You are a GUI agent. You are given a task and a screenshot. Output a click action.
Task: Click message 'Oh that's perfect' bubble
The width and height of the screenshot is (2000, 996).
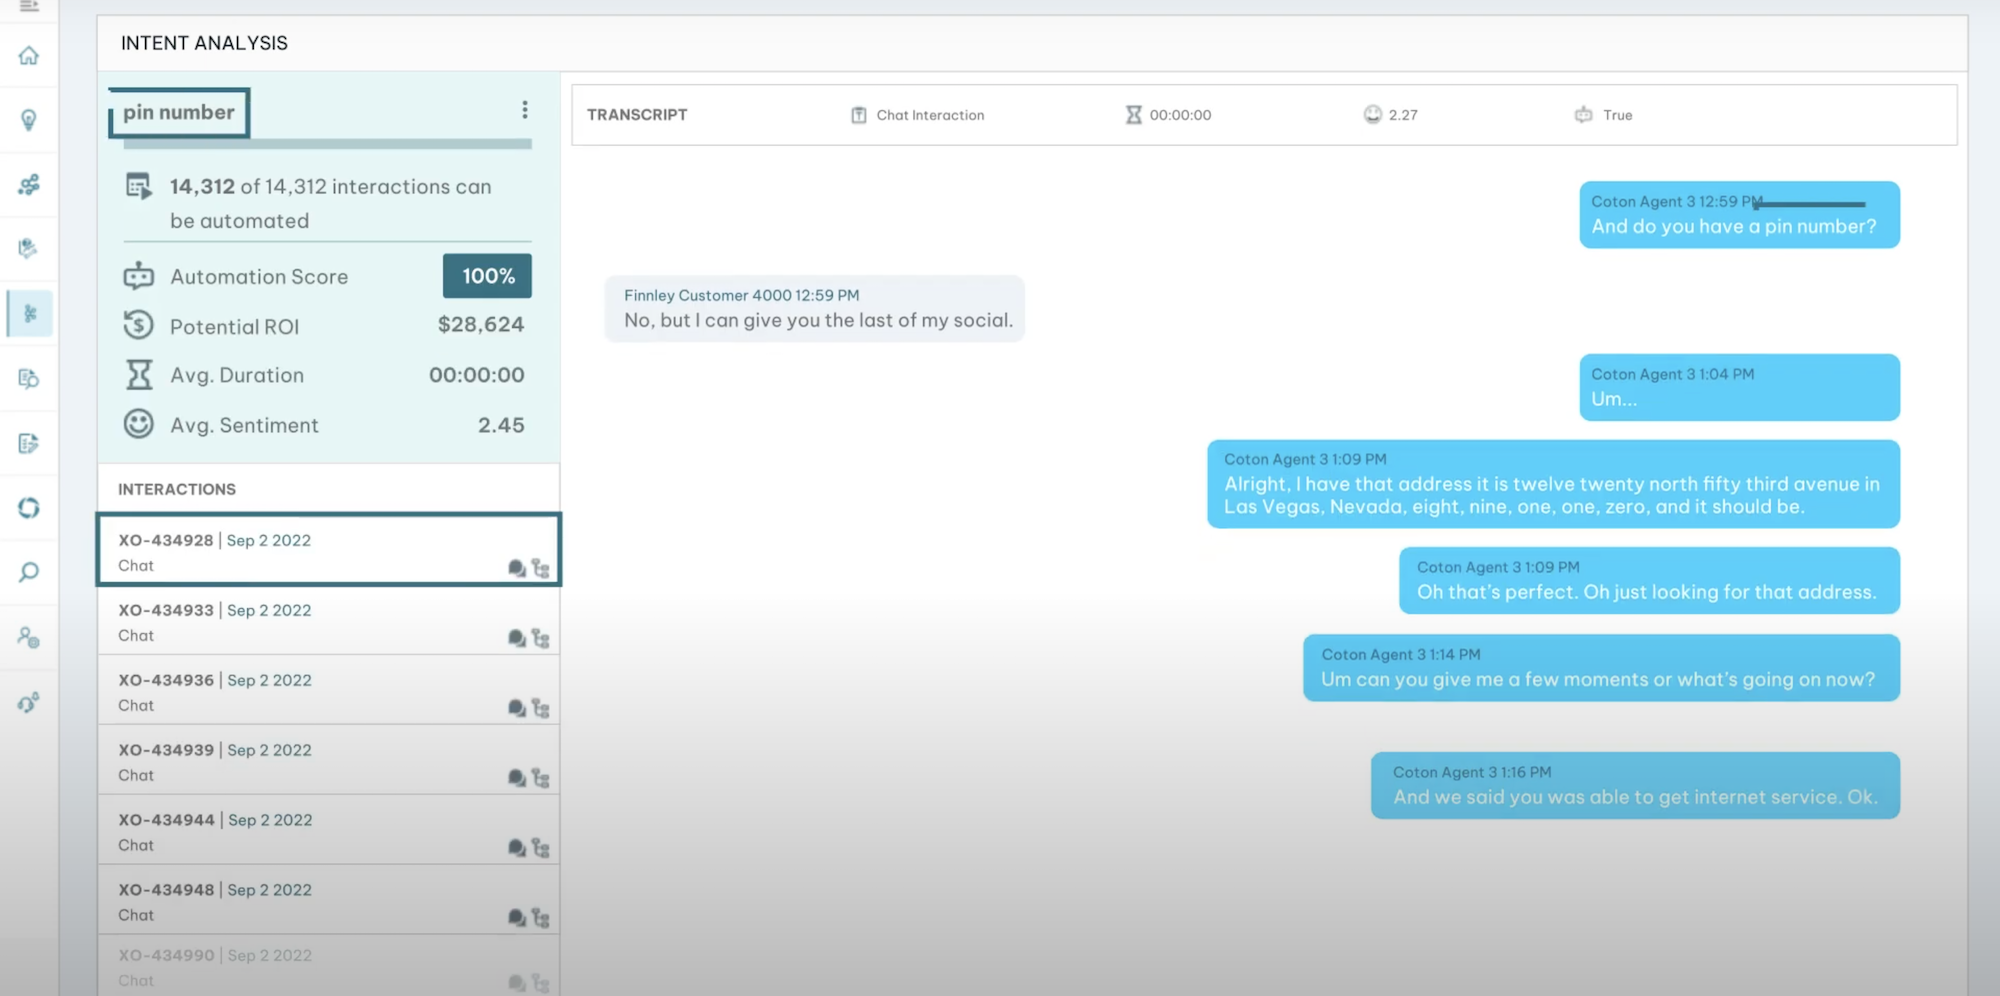(1650, 580)
